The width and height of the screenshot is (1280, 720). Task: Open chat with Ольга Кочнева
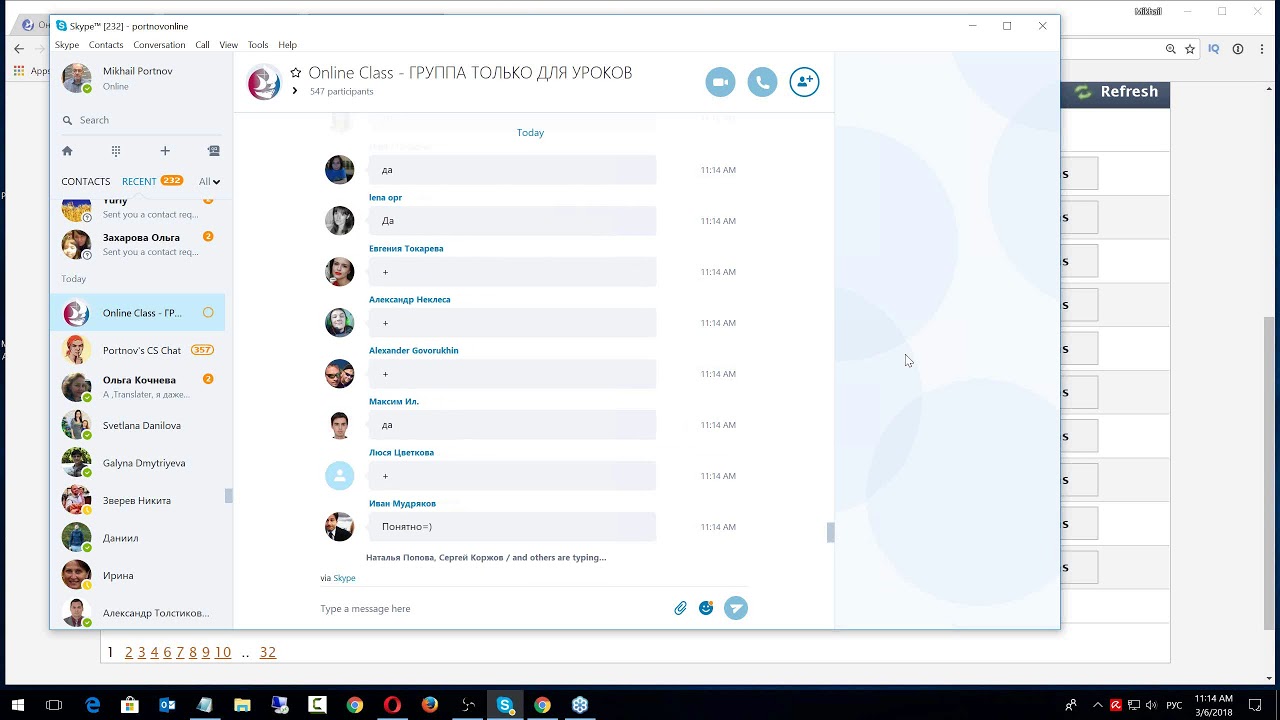(x=138, y=387)
